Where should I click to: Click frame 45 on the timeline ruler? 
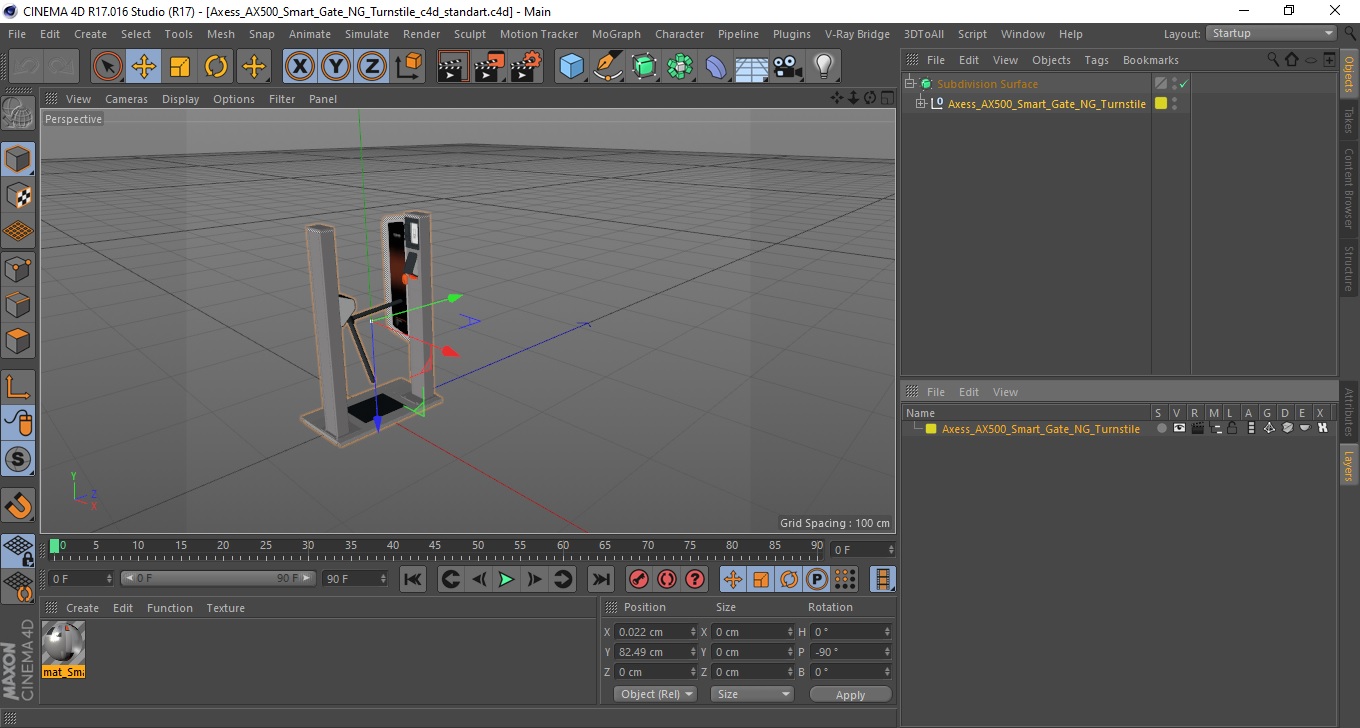(435, 546)
